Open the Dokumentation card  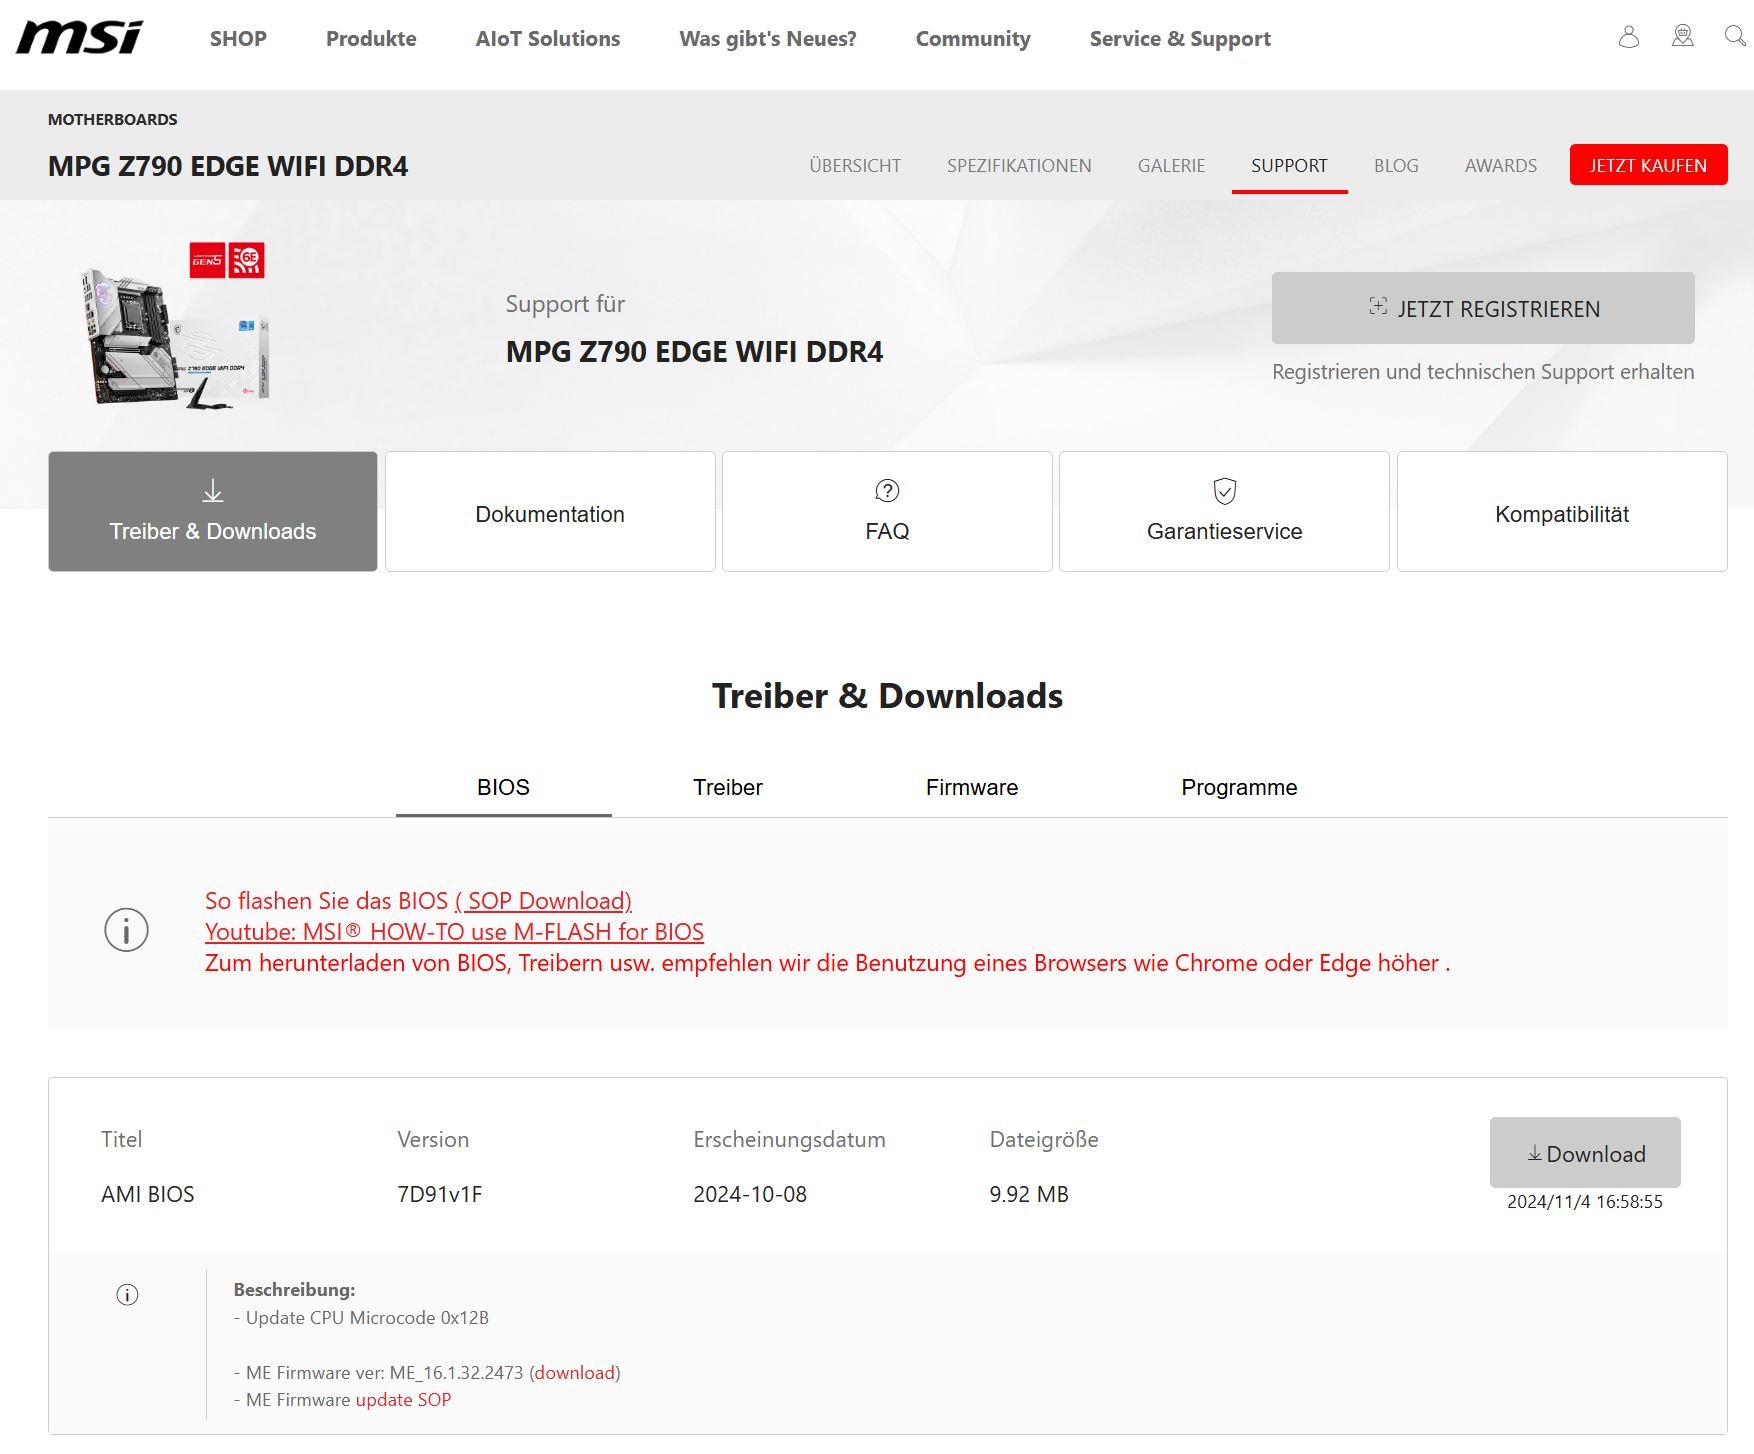tap(550, 511)
